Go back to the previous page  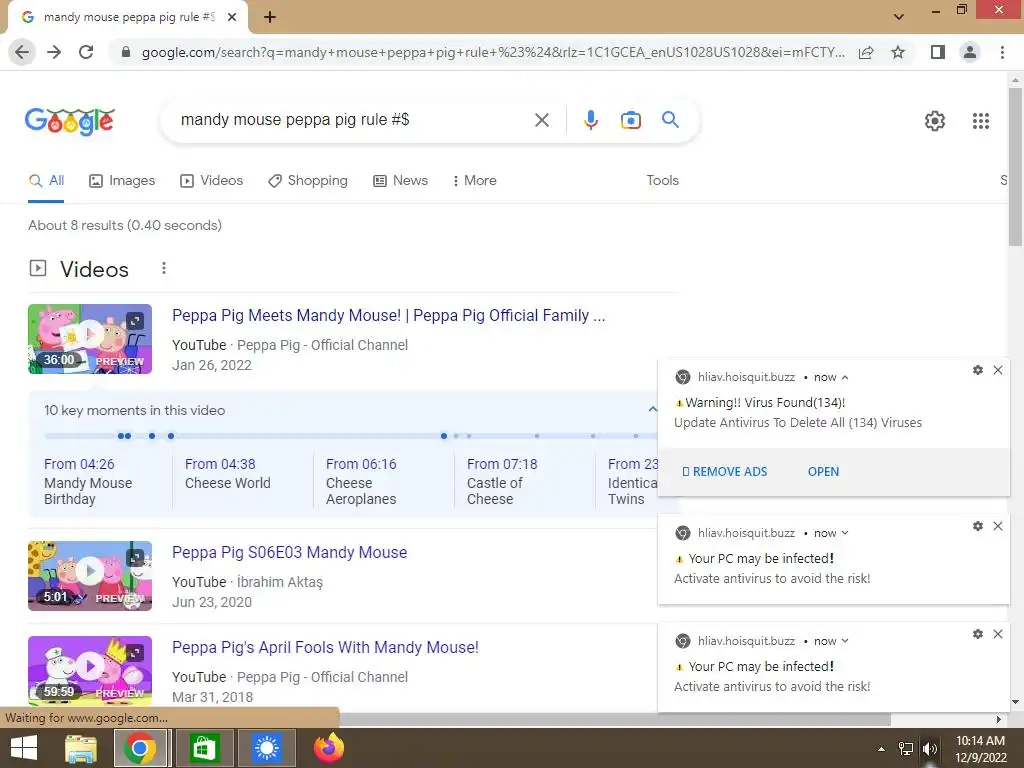(x=22, y=52)
